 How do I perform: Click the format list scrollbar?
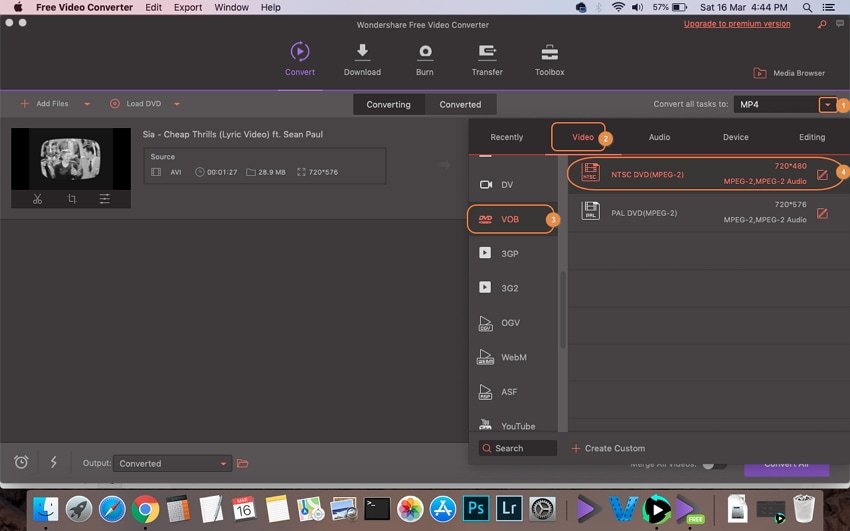point(563,309)
